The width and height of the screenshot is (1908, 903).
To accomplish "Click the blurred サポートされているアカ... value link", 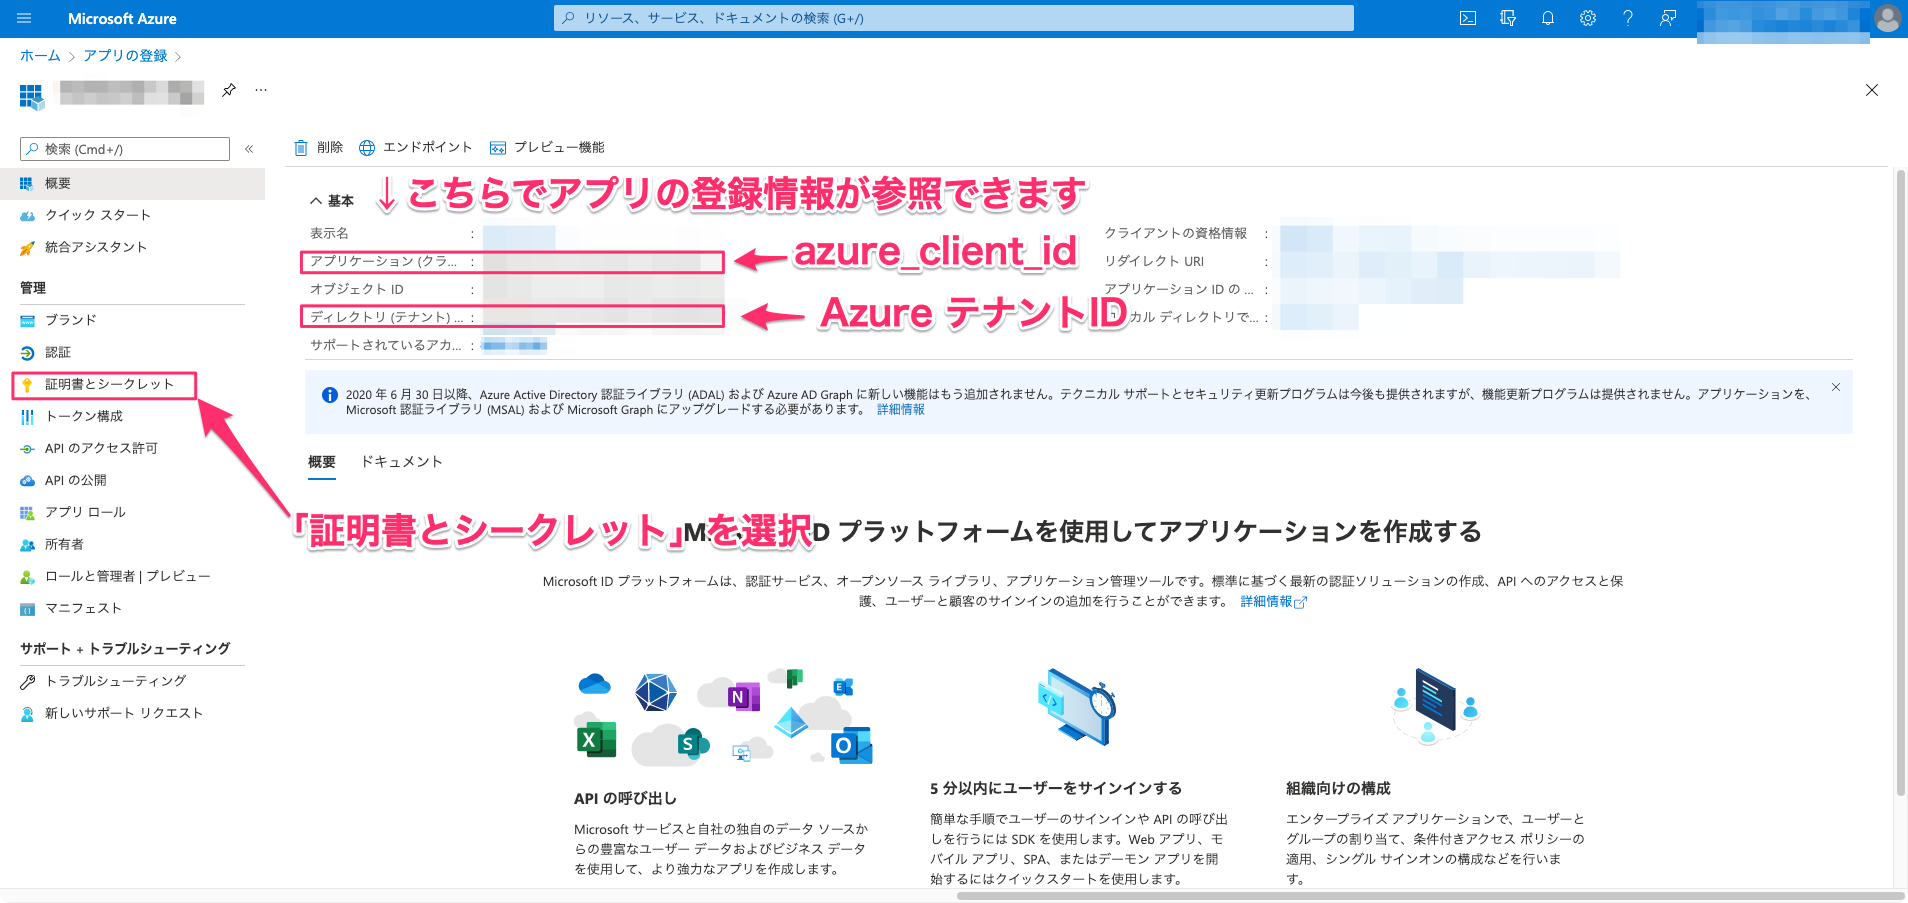I will 514,345.
